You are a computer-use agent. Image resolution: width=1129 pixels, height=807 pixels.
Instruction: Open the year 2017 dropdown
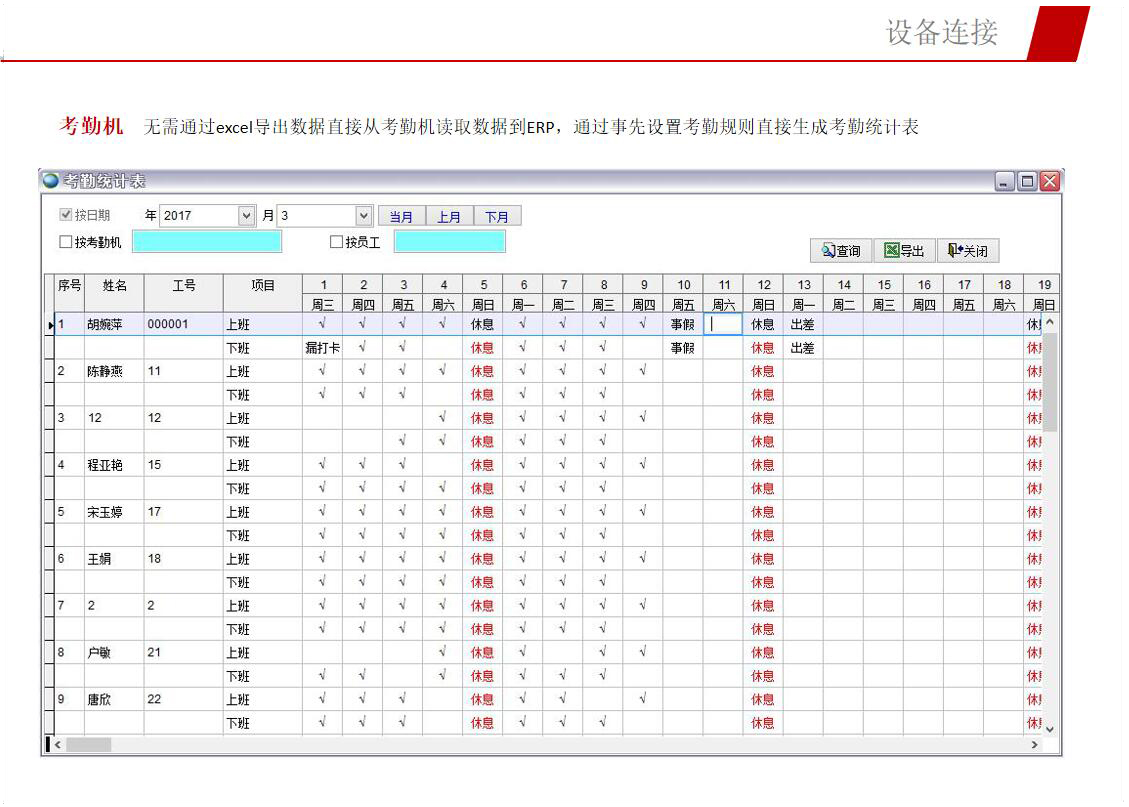tap(247, 216)
